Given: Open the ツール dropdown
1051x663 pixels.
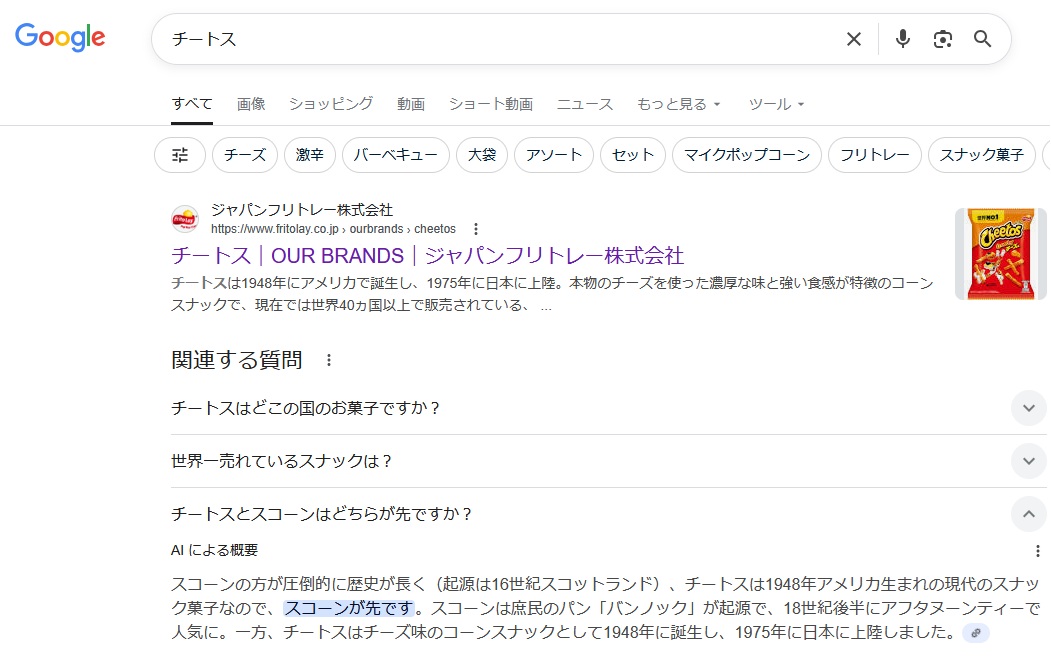Looking at the screenshot, I should [776, 104].
